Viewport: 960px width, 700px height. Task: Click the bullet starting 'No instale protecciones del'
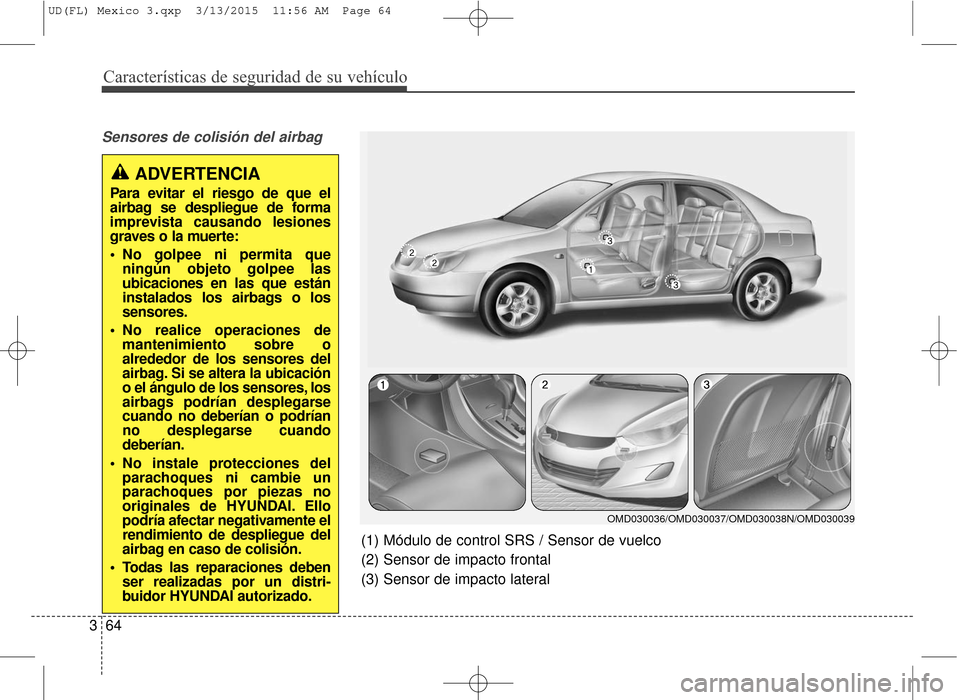tap(220, 506)
